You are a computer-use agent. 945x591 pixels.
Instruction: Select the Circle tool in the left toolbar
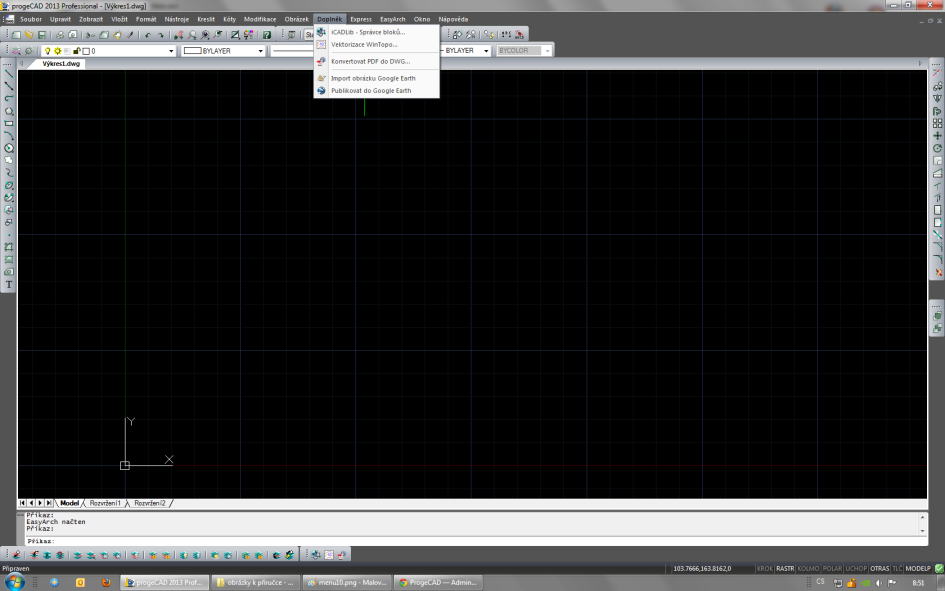[x=9, y=148]
